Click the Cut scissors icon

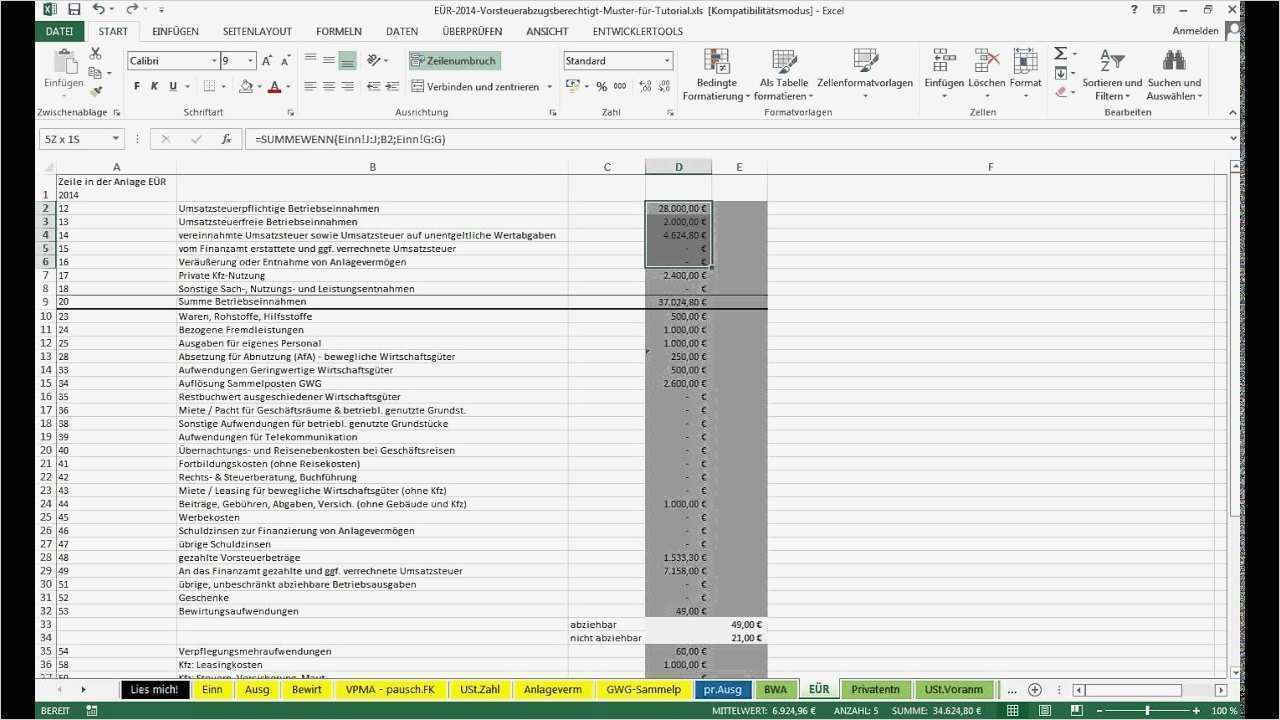(x=96, y=54)
